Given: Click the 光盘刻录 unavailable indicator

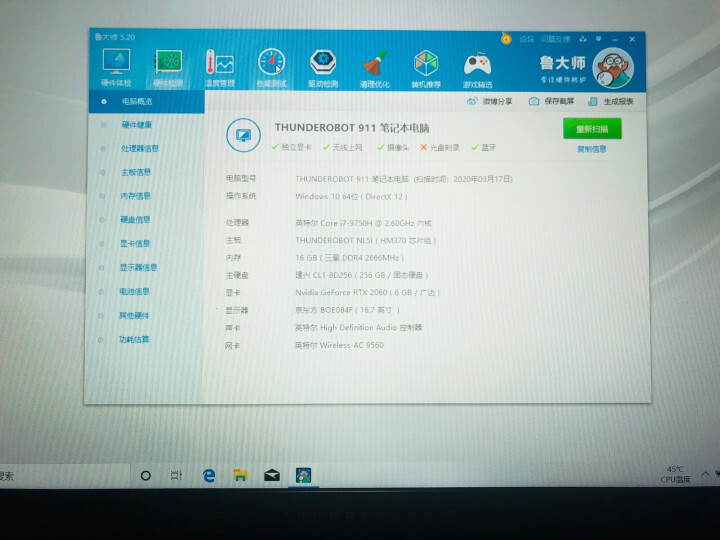Looking at the screenshot, I should [x=439, y=147].
